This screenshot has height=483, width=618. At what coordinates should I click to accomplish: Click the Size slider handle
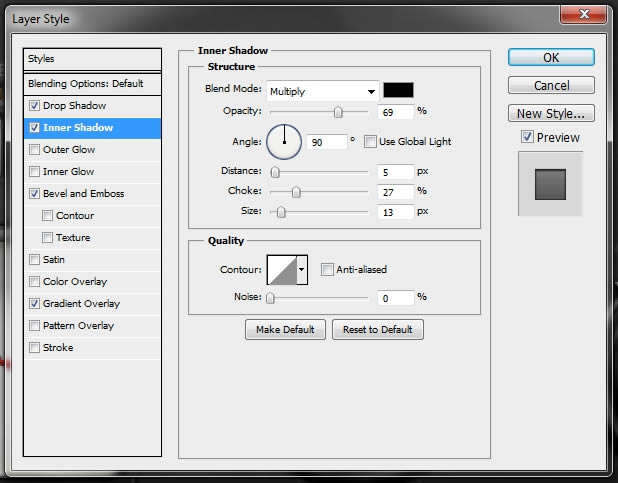point(281,213)
